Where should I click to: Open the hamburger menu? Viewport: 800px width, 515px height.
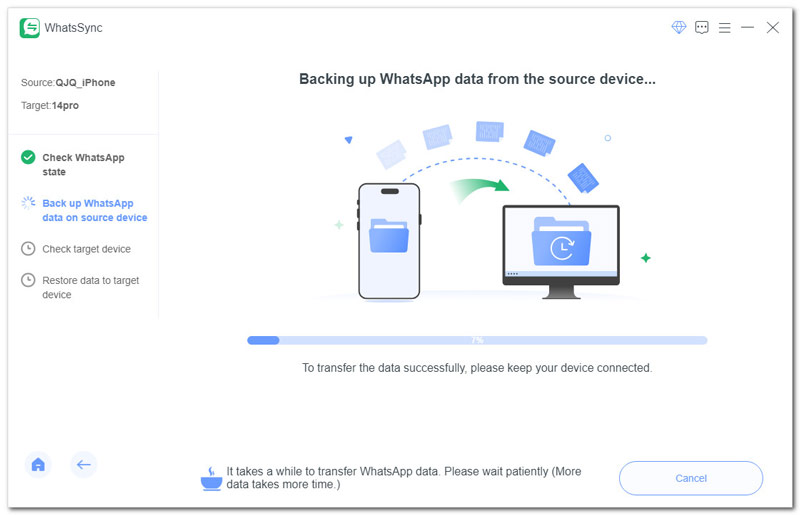click(x=724, y=28)
